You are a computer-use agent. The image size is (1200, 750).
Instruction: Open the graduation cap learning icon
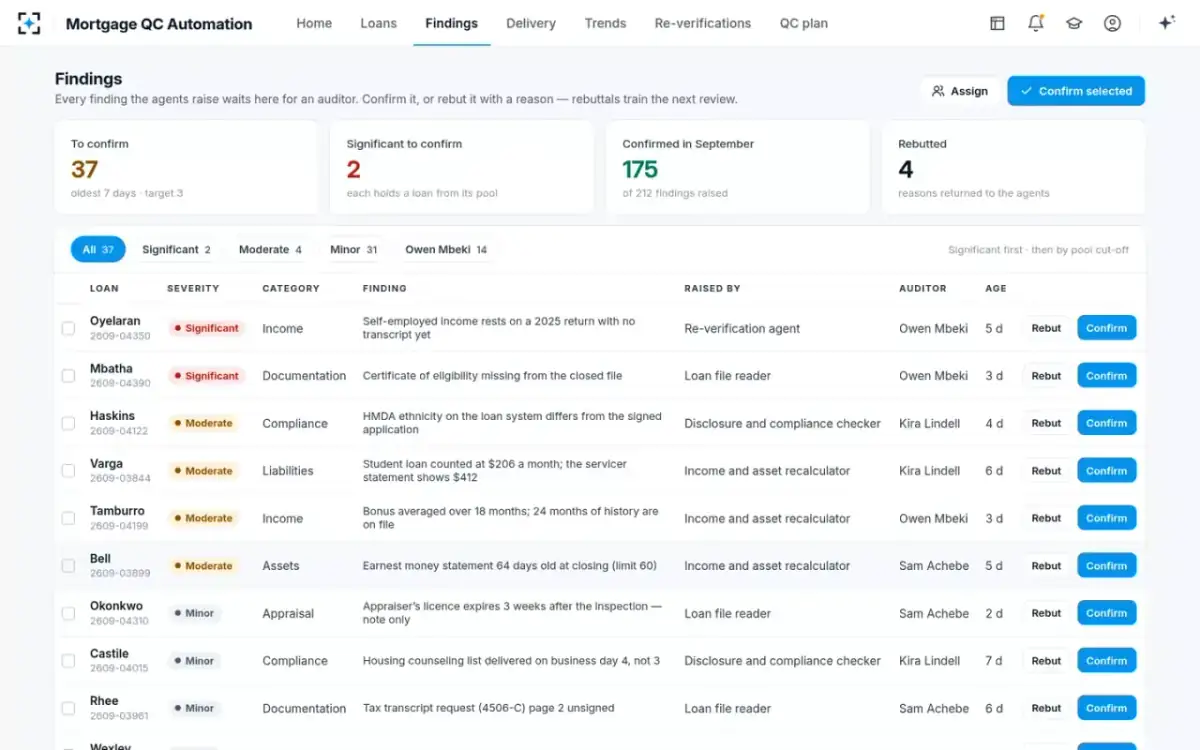pyautogui.click(x=1074, y=23)
